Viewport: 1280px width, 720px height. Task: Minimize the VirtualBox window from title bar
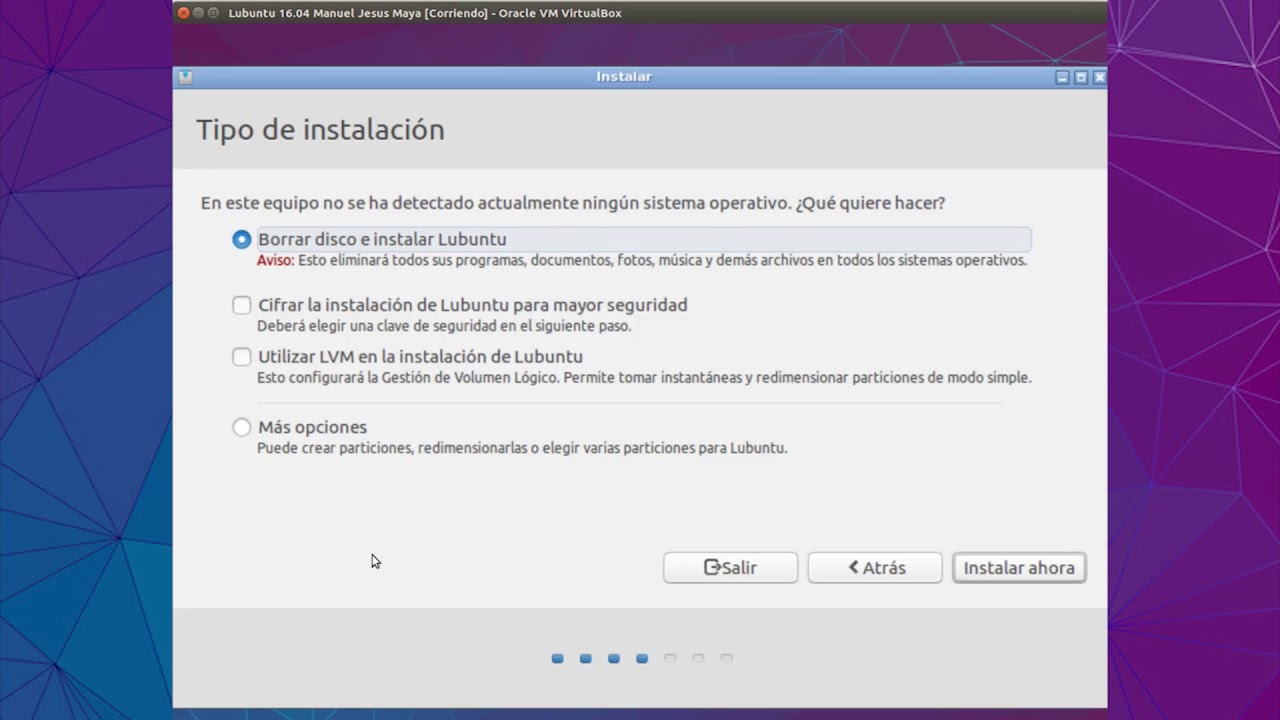tap(198, 13)
